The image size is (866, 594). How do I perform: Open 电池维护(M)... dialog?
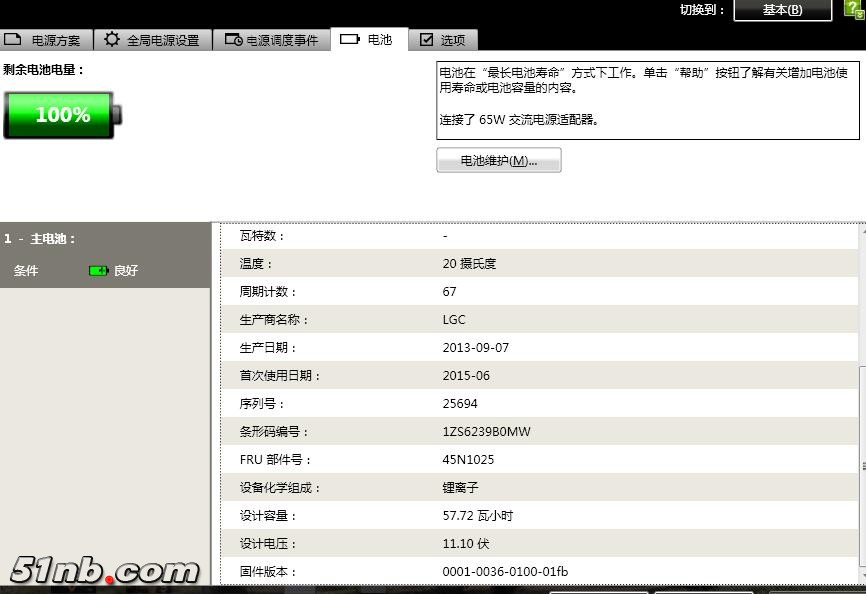tap(499, 160)
